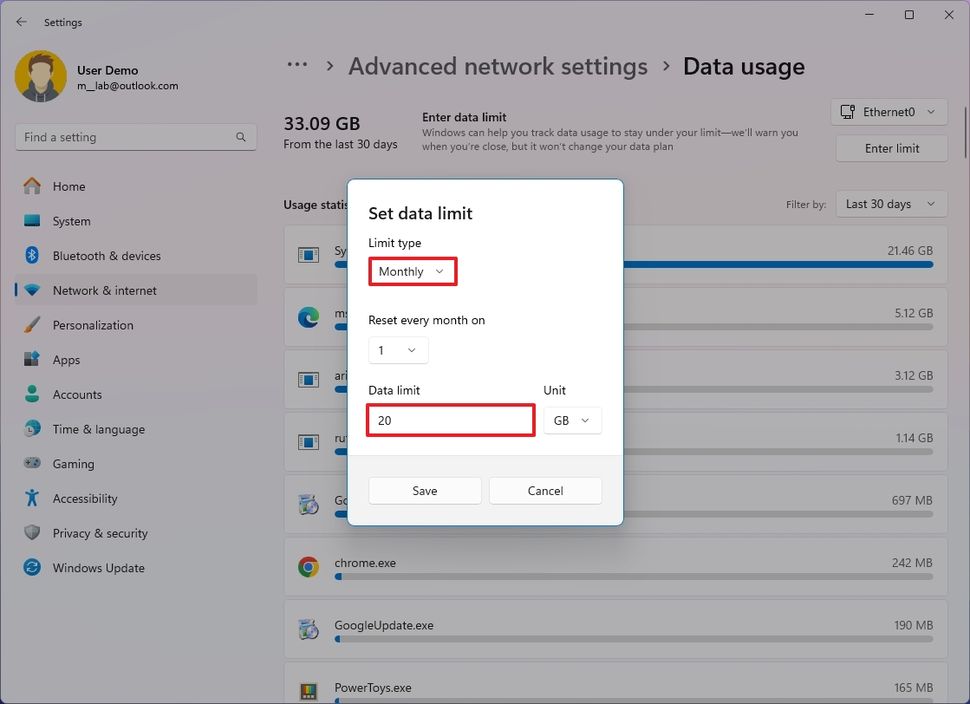Click the back arrow at top left

(x=20, y=21)
